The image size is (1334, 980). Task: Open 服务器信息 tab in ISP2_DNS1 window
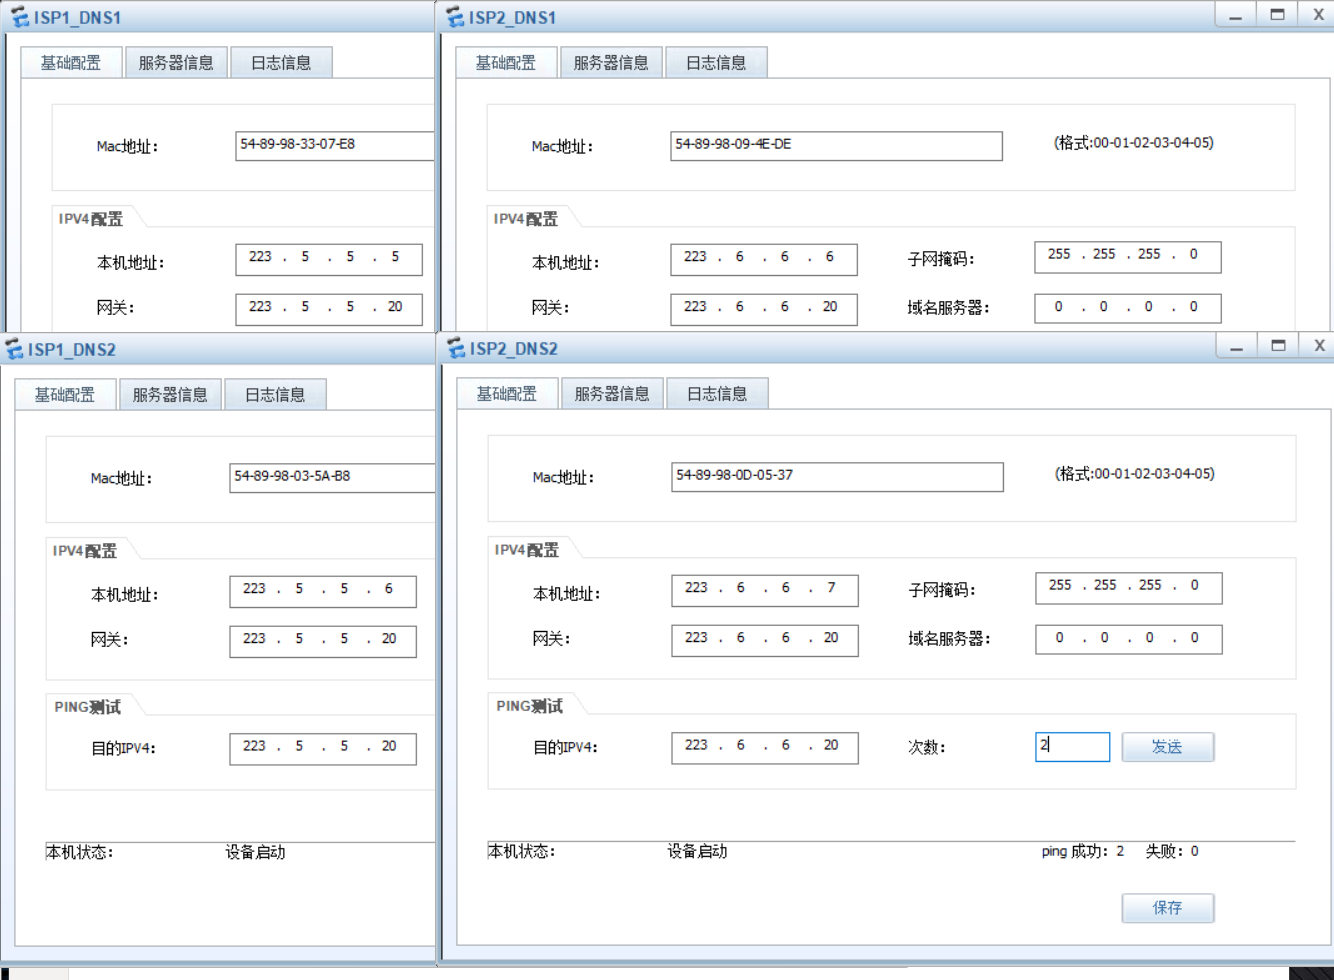611,62
